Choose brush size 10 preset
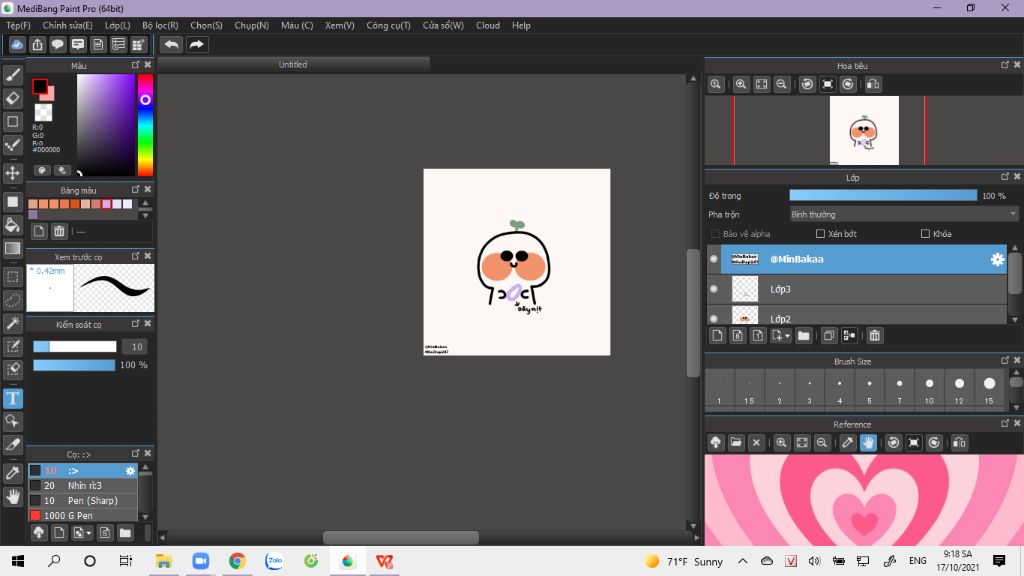This screenshot has width=1024, height=576. click(929, 389)
